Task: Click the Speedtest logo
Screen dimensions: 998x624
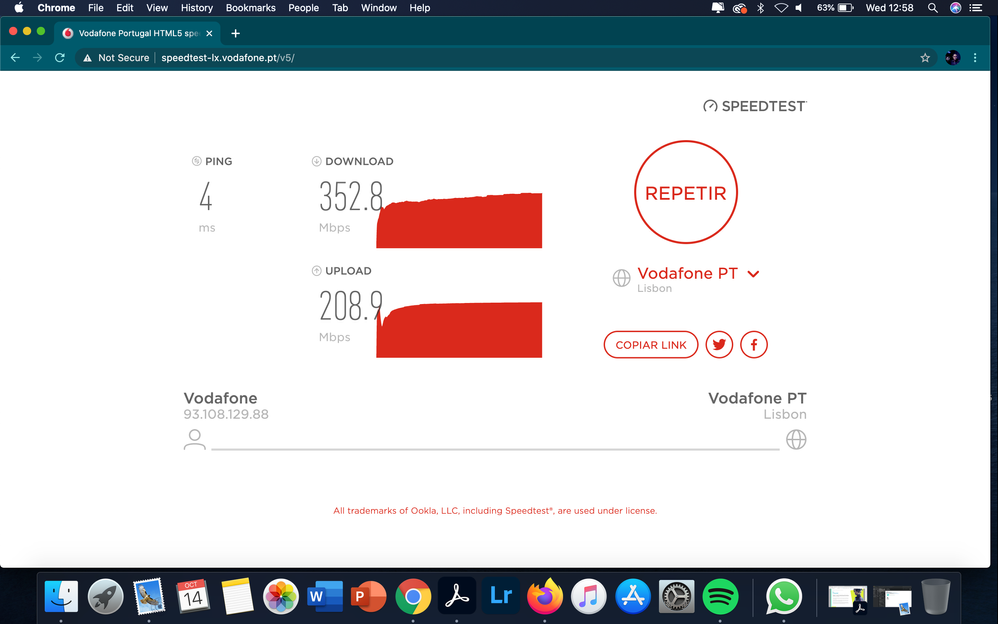Action: pos(753,105)
